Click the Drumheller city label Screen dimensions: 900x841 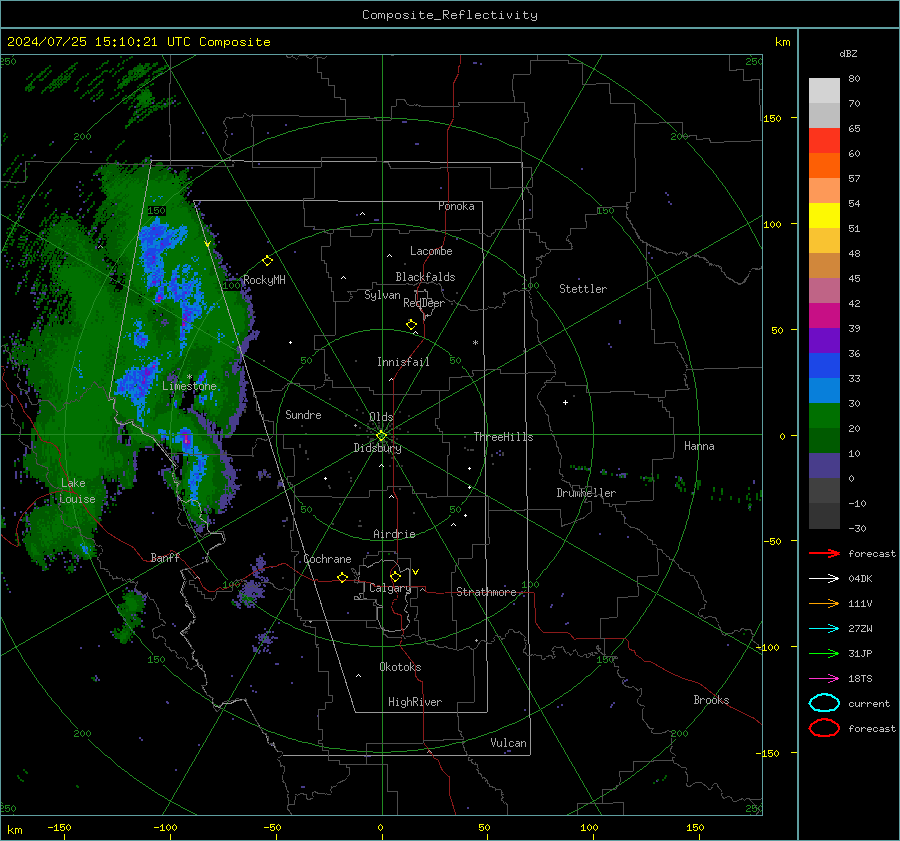click(x=586, y=493)
